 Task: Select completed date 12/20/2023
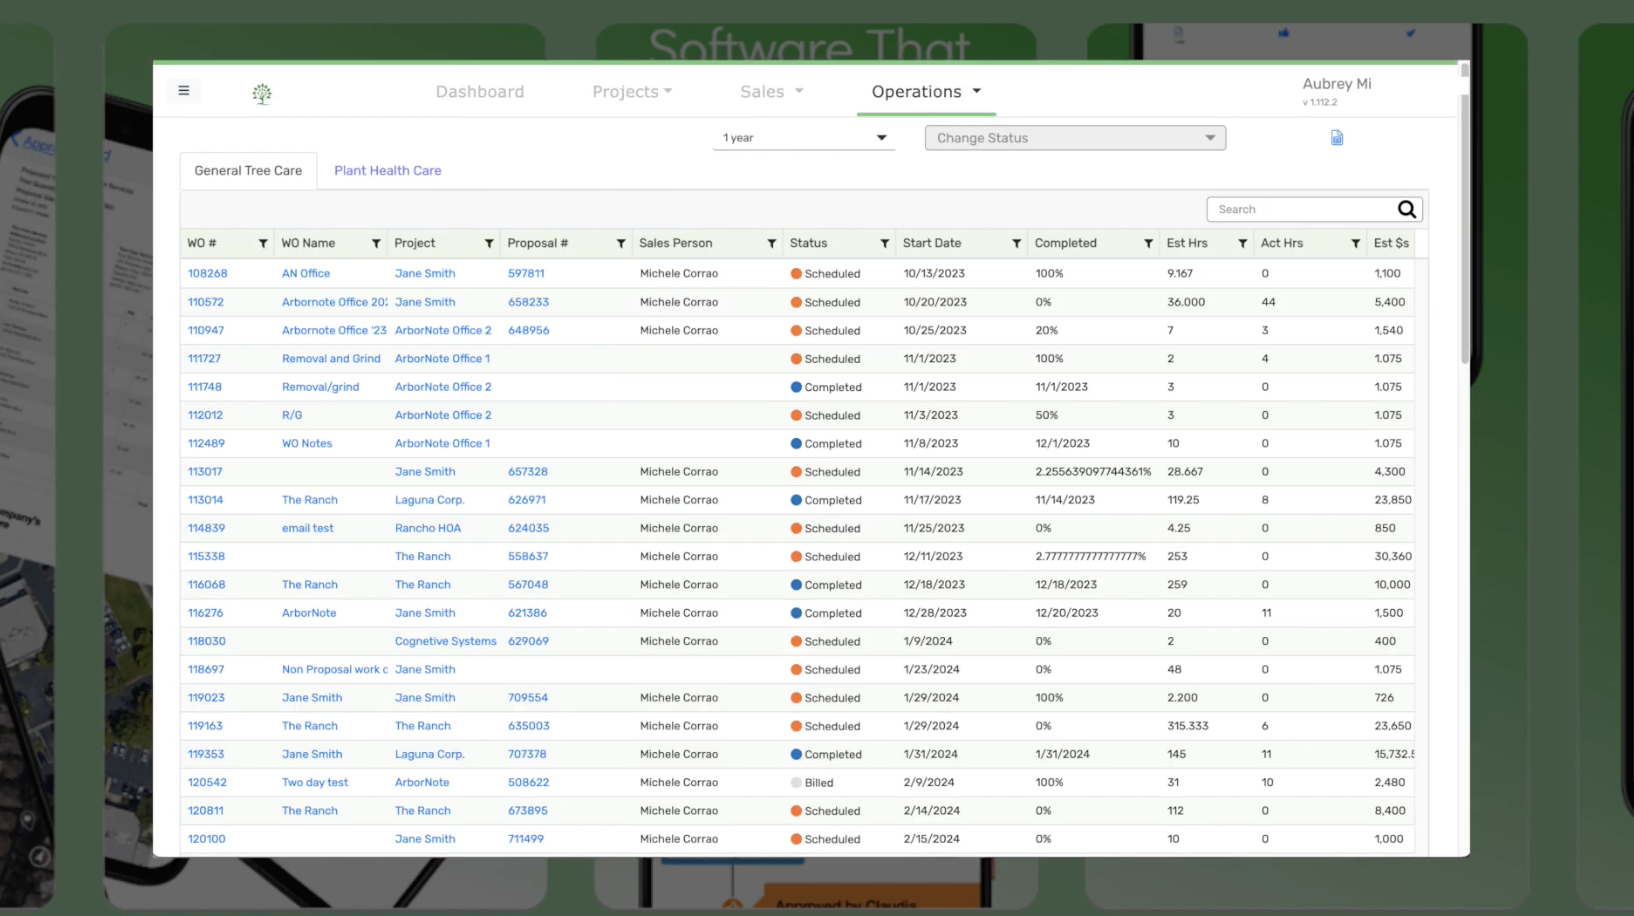[1067, 613]
